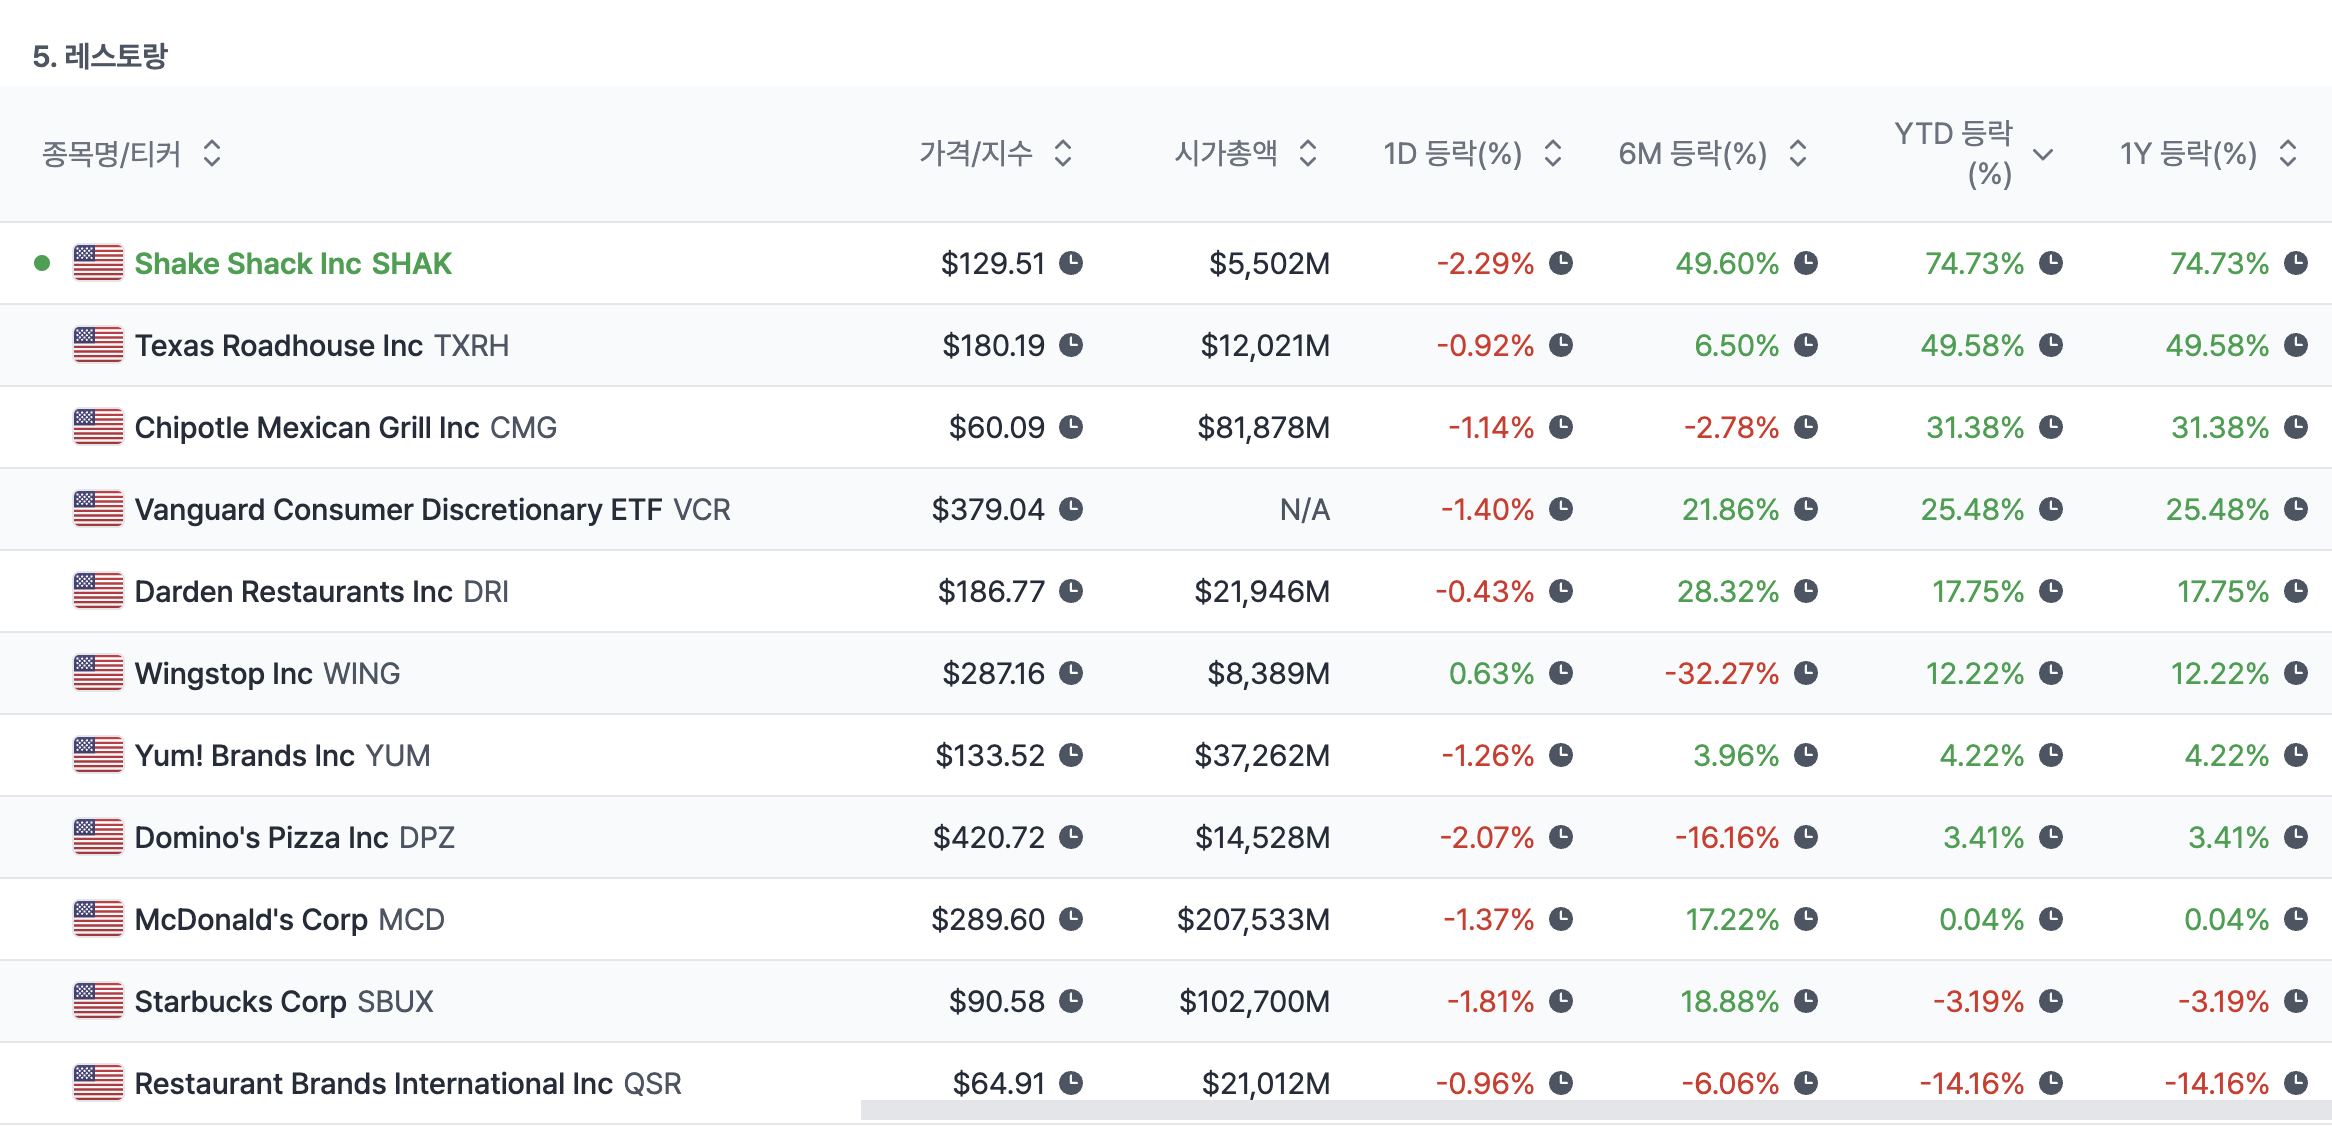Open Shake Shack Inc SHAK link
2332x1136 pixels.
coord(293,263)
